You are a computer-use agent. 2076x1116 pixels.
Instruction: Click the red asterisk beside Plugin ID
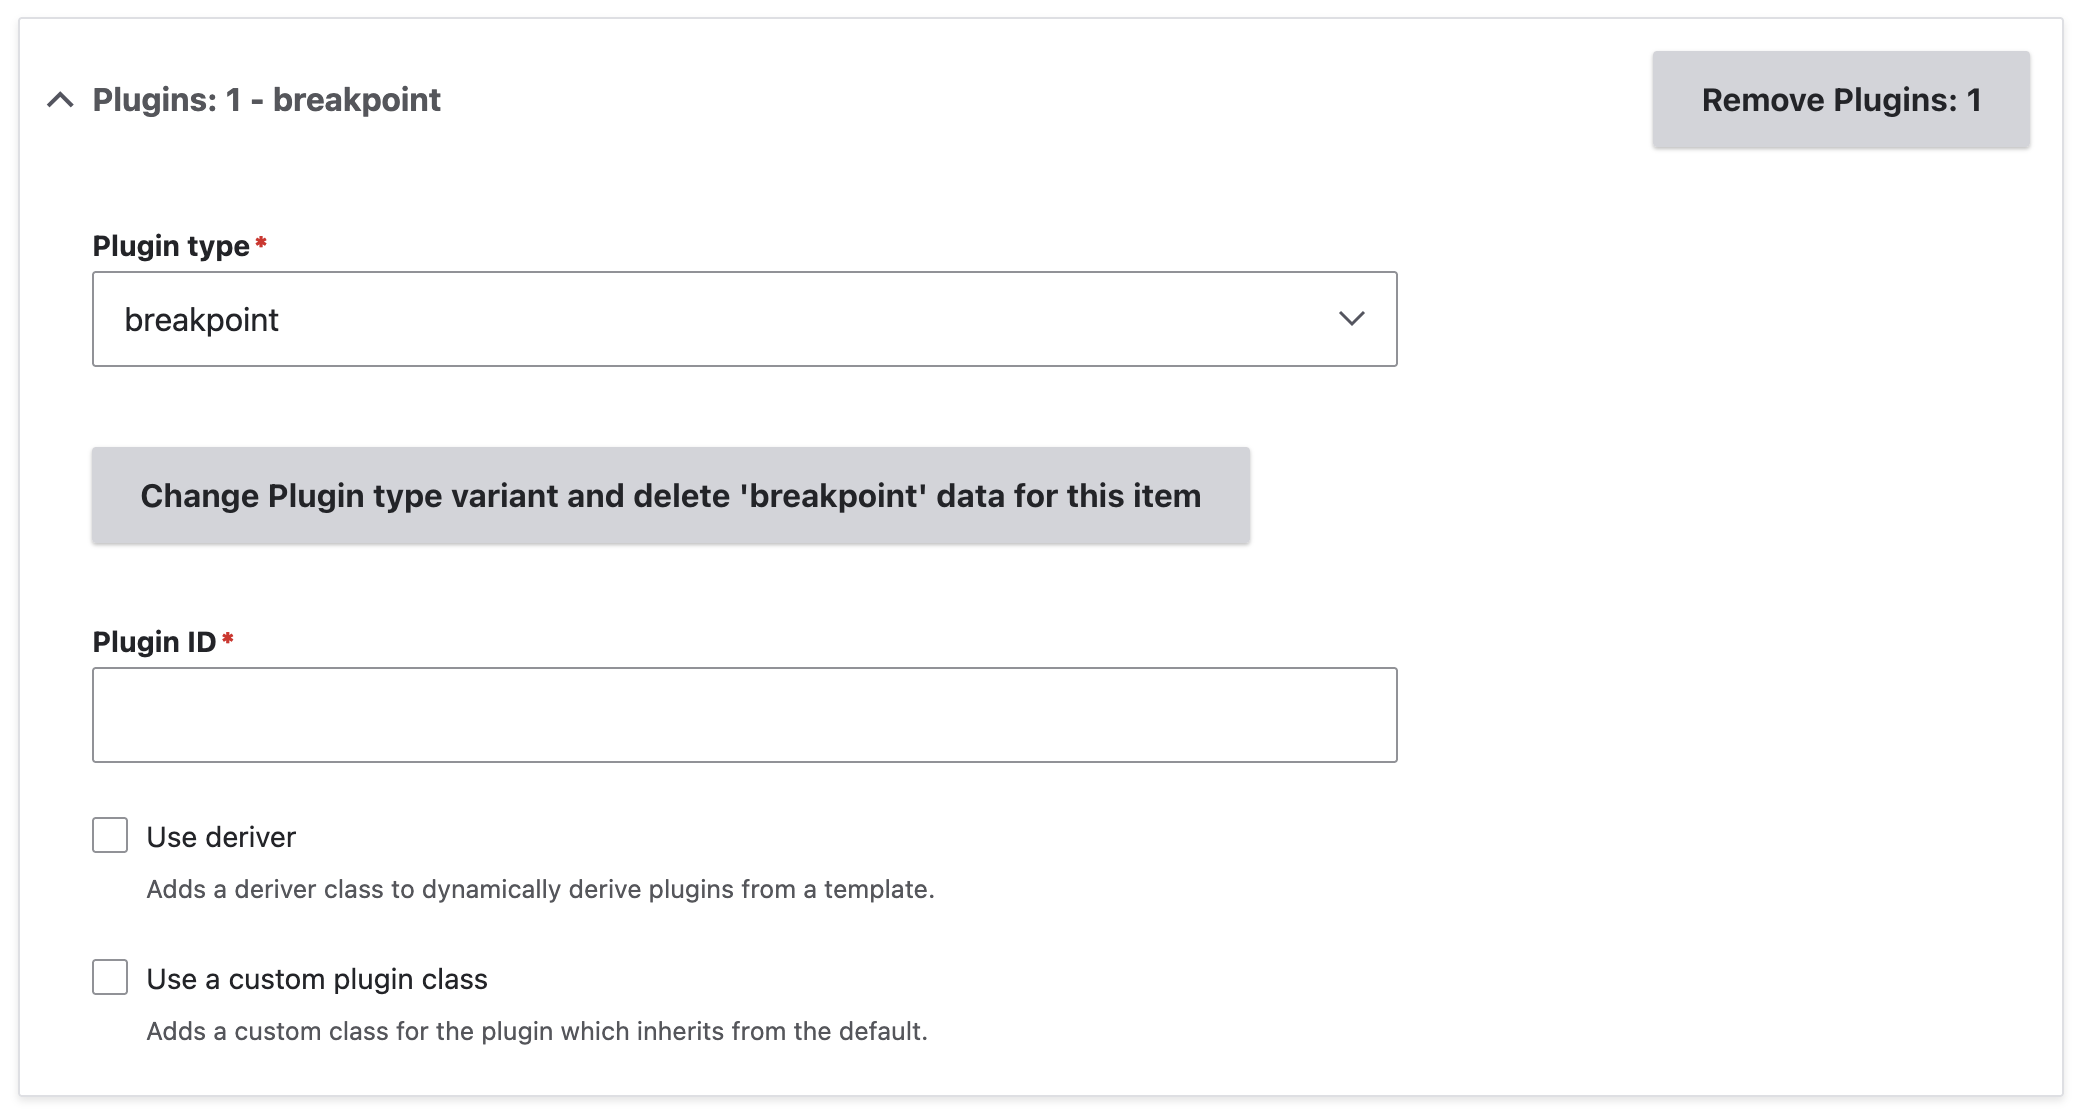228,639
